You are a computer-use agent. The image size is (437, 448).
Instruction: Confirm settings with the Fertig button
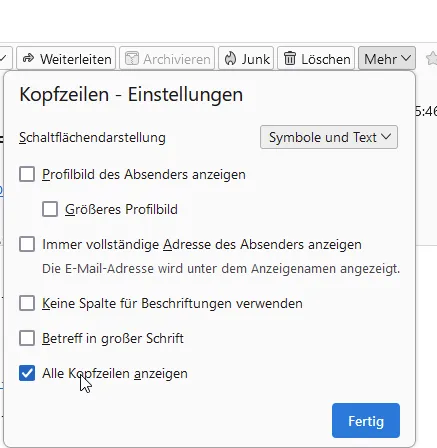pyautogui.click(x=366, y=421)
